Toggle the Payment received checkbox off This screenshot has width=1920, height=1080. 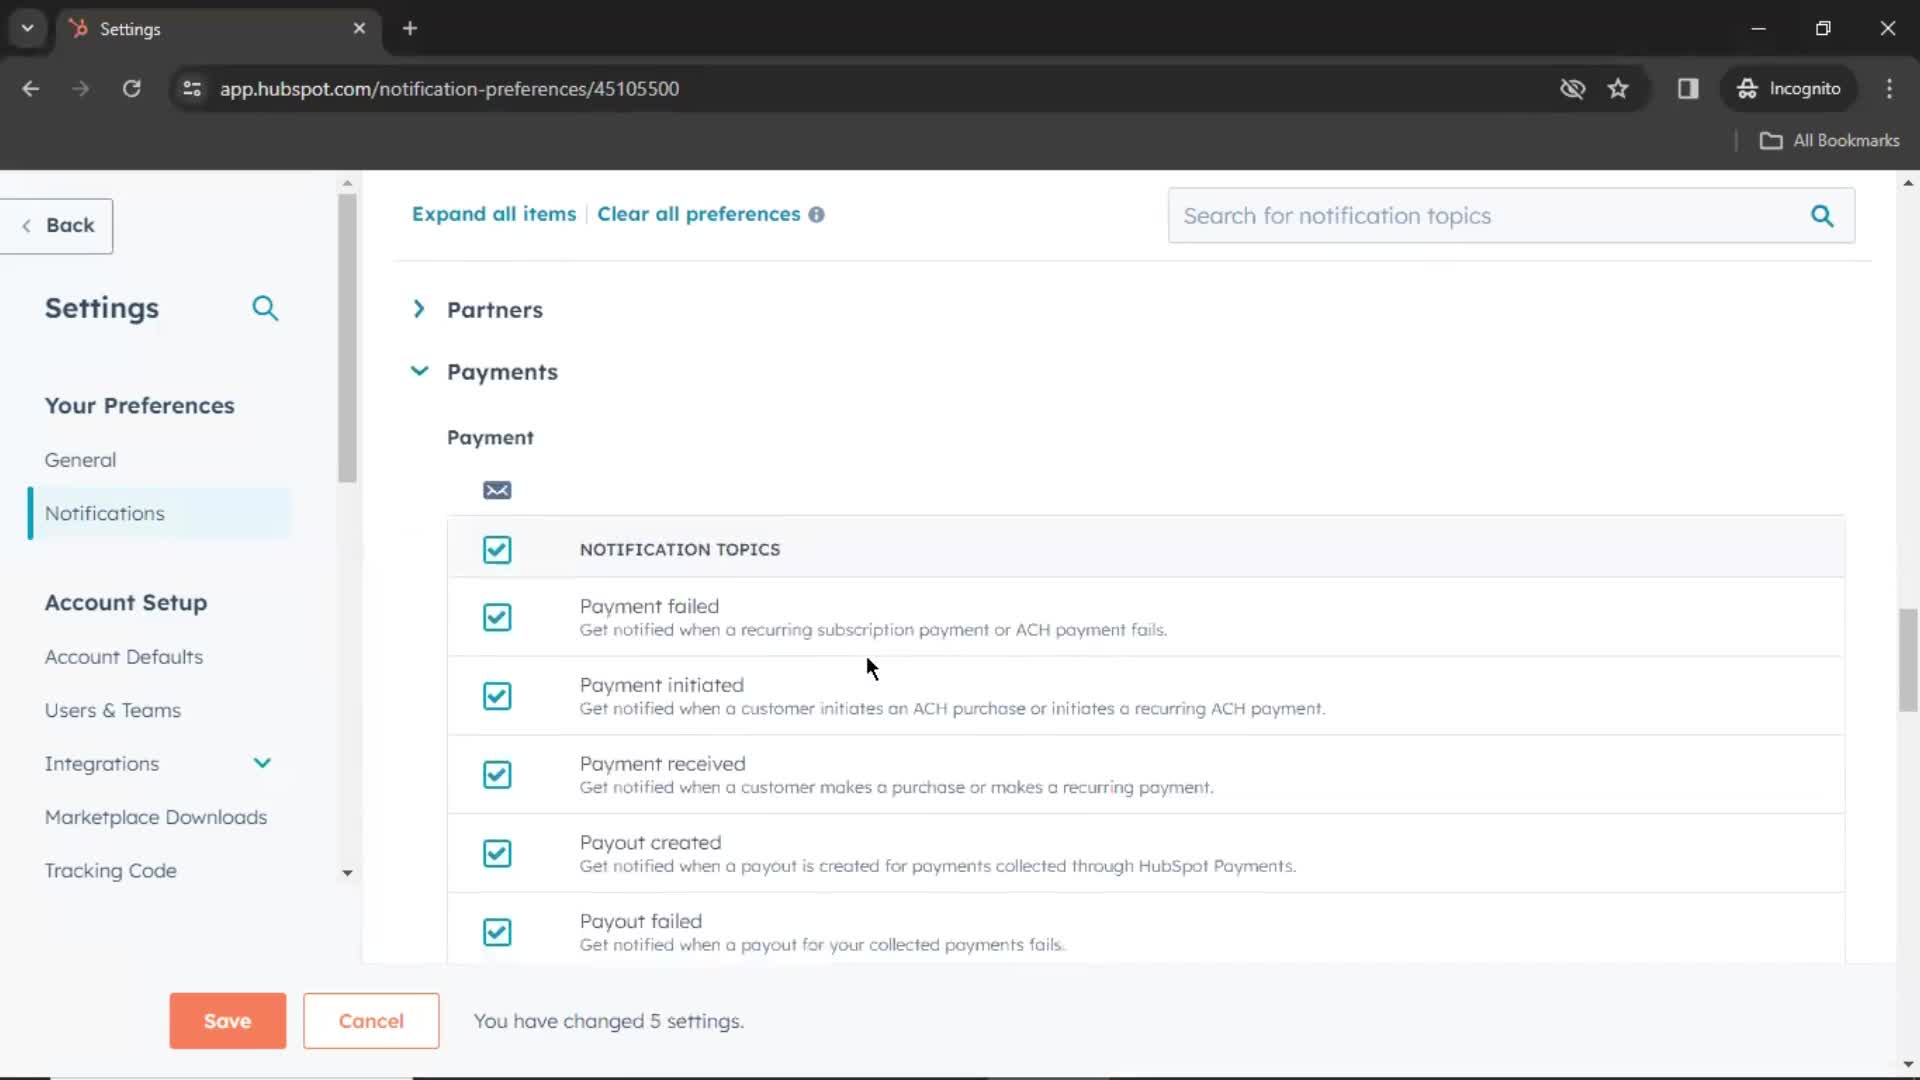(497, 774)
